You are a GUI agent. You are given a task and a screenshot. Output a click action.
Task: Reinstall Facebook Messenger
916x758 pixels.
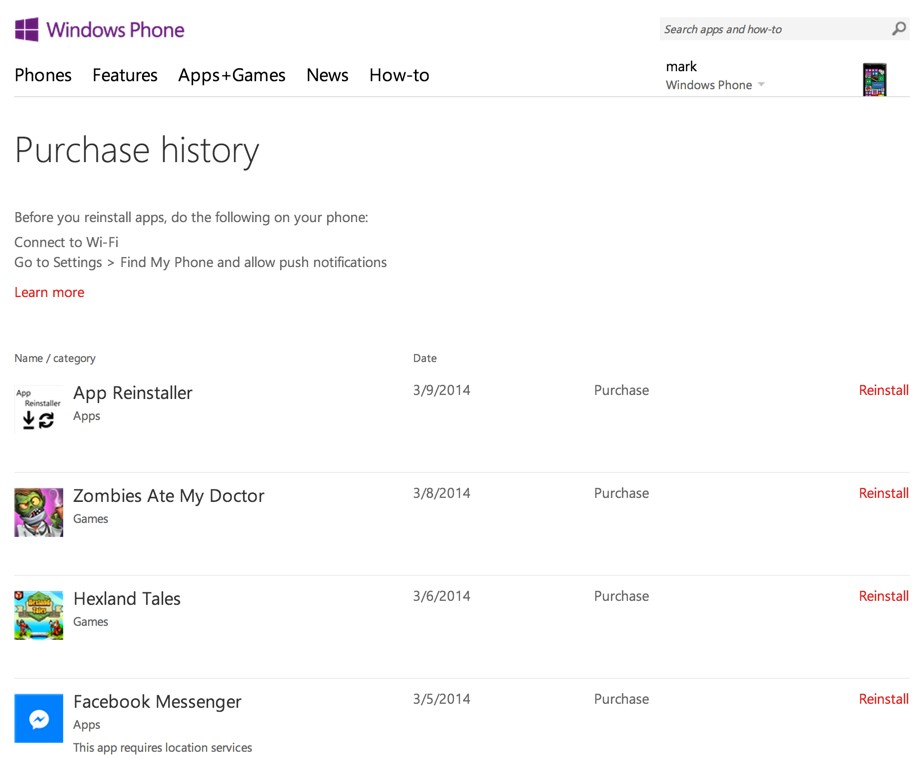pos(883,699)
